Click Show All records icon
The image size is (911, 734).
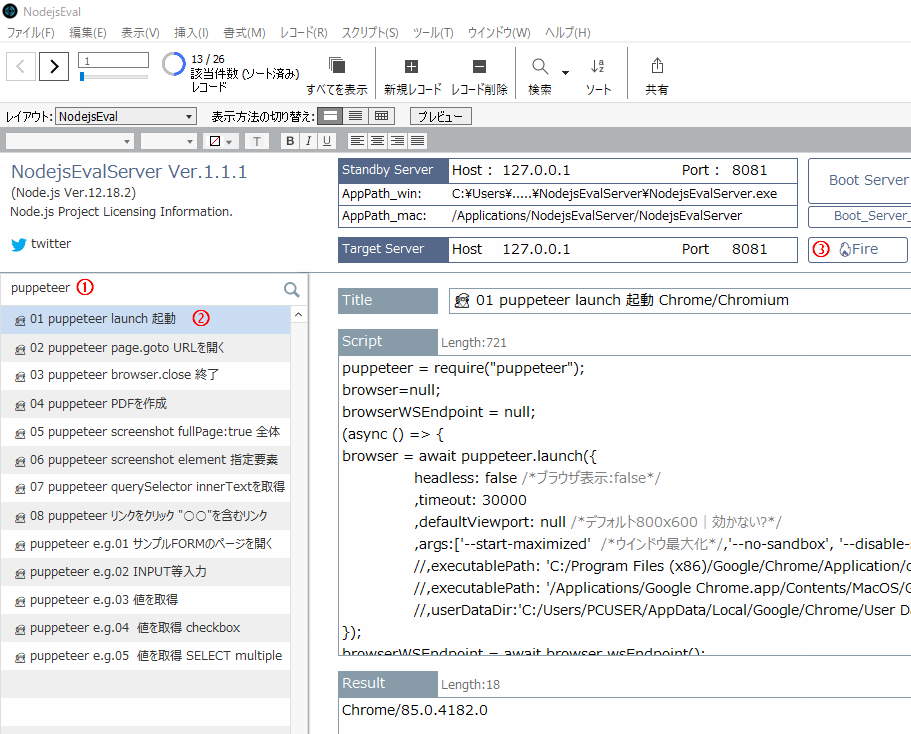337,65
